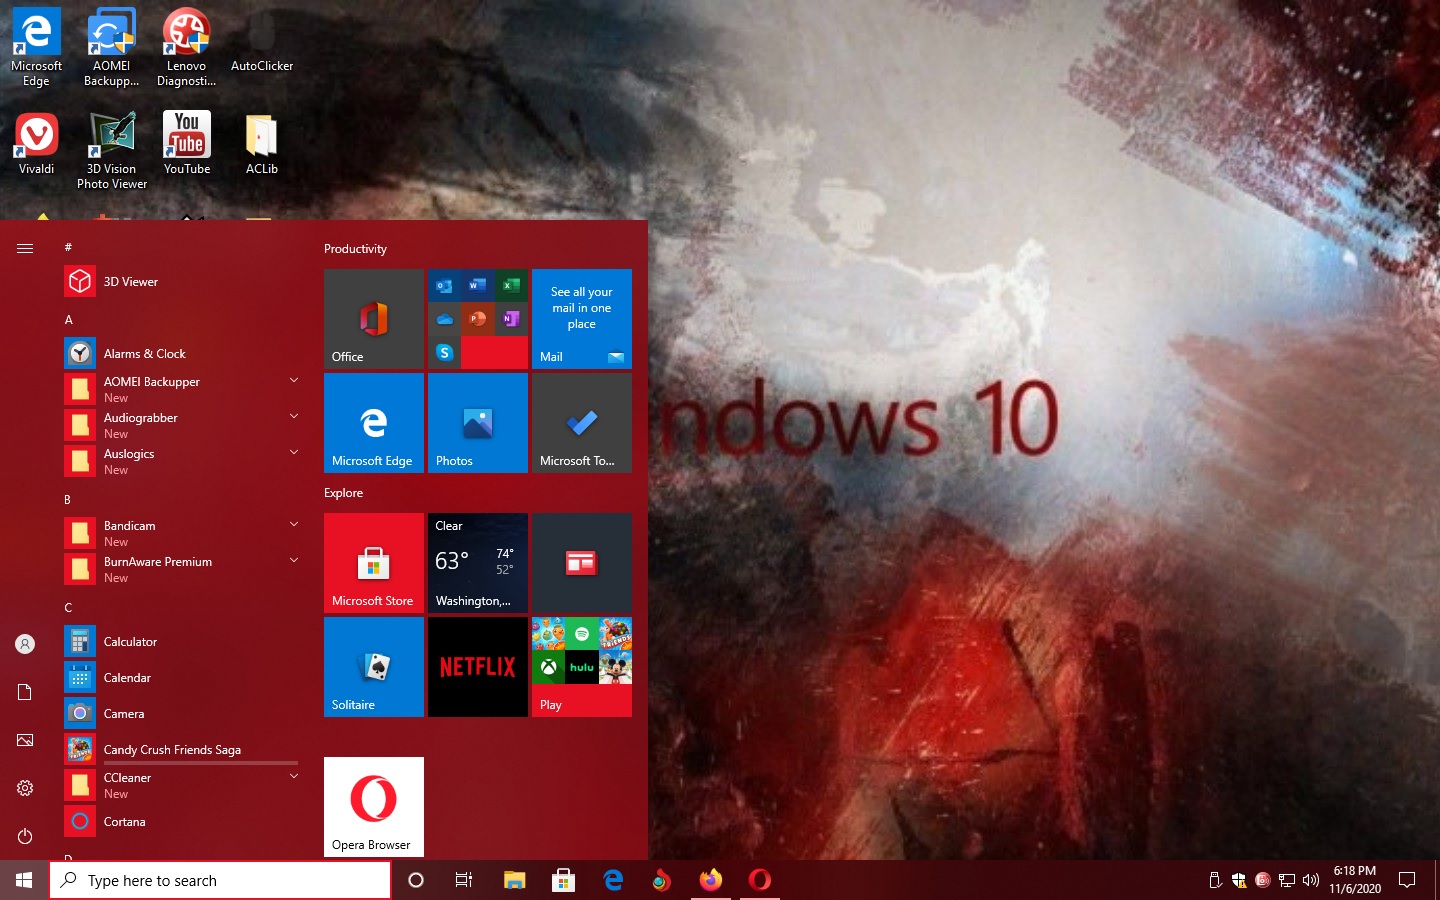The width and height of the screenshot is (1440, 900).
Task: Click the letter B section header
Action: (x=68, y=500)
